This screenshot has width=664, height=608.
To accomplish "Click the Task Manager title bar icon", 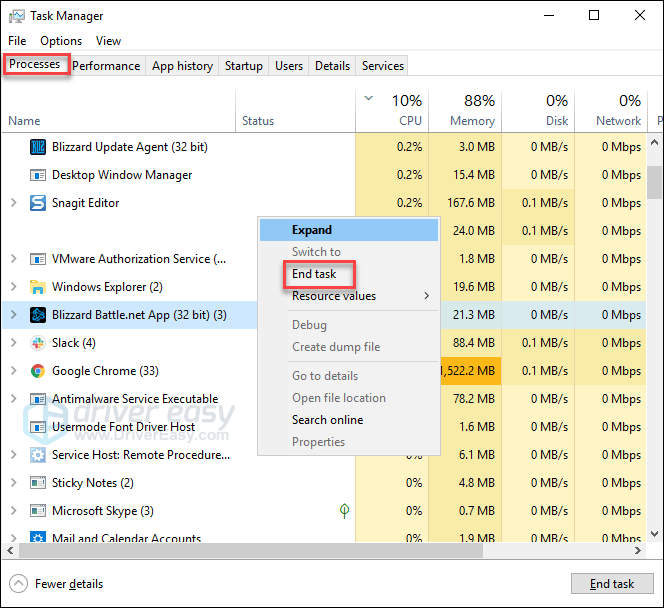I will tap(17, 16).
